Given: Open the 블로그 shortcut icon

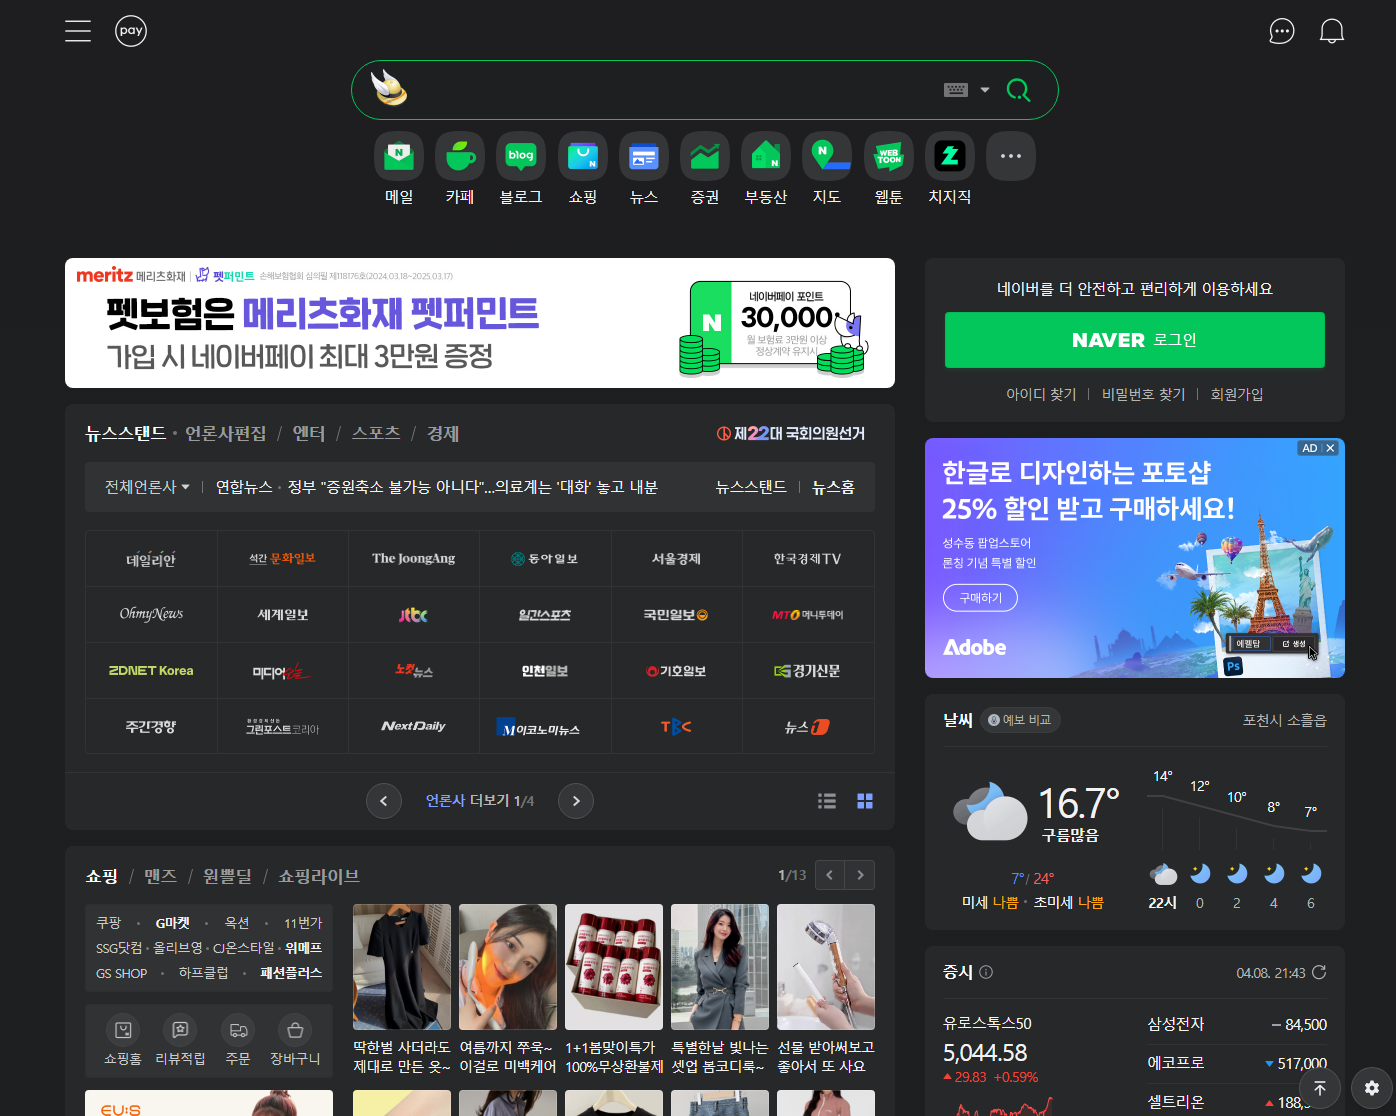Looking at the screenshot, I should tap(521, 156).
